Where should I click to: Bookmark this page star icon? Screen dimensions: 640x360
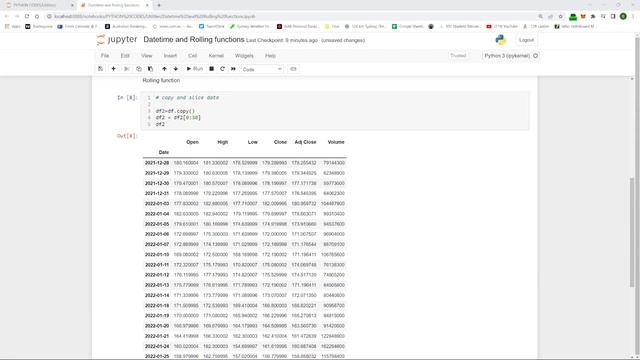(560, 16)
